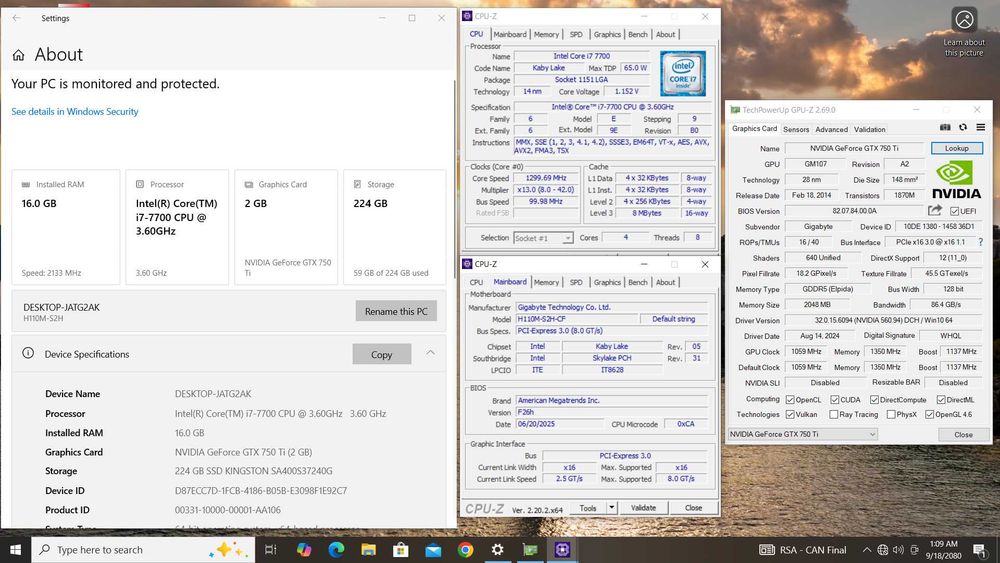
Task: Open the notification center icon
Action: coord(980,550)
